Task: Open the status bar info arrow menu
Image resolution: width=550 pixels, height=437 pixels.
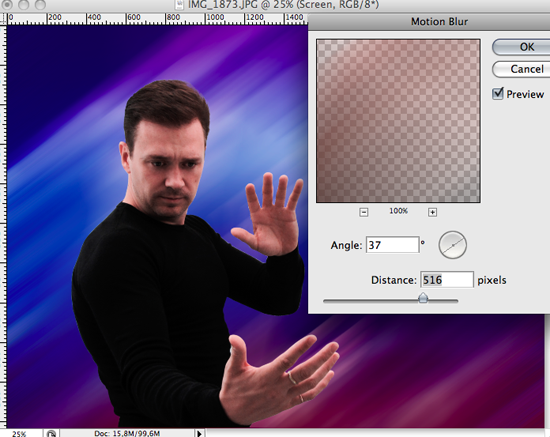Action: pyautogui.click(x=199, y=433)
